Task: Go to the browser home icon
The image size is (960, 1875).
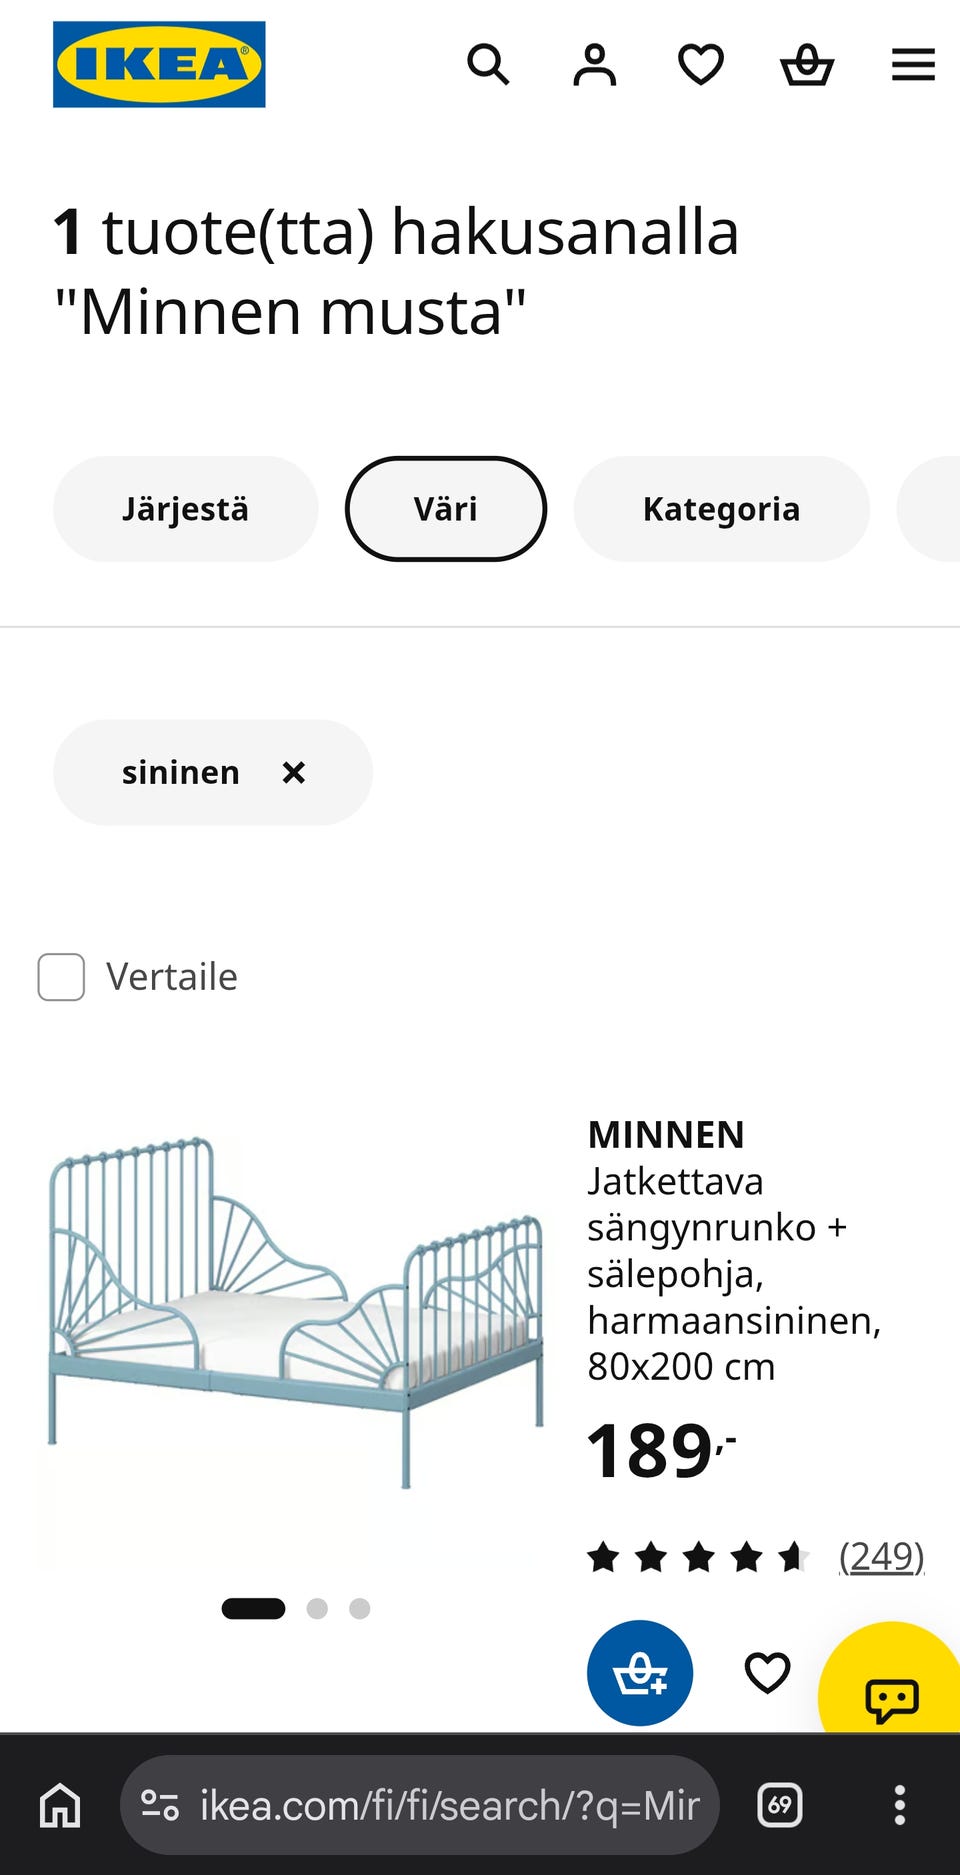Action: tap(60, 1806)
